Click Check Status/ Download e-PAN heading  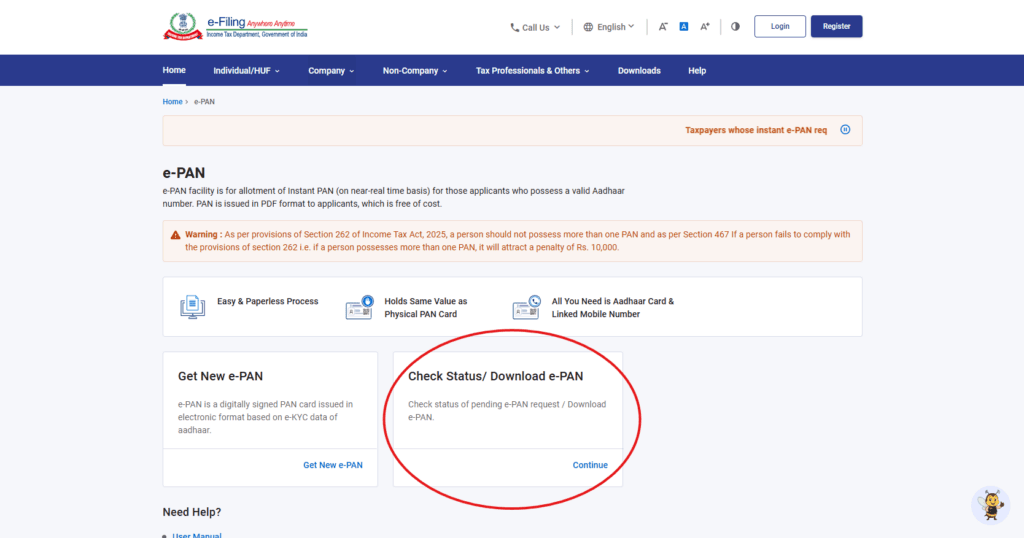click(x=496, y=376)
